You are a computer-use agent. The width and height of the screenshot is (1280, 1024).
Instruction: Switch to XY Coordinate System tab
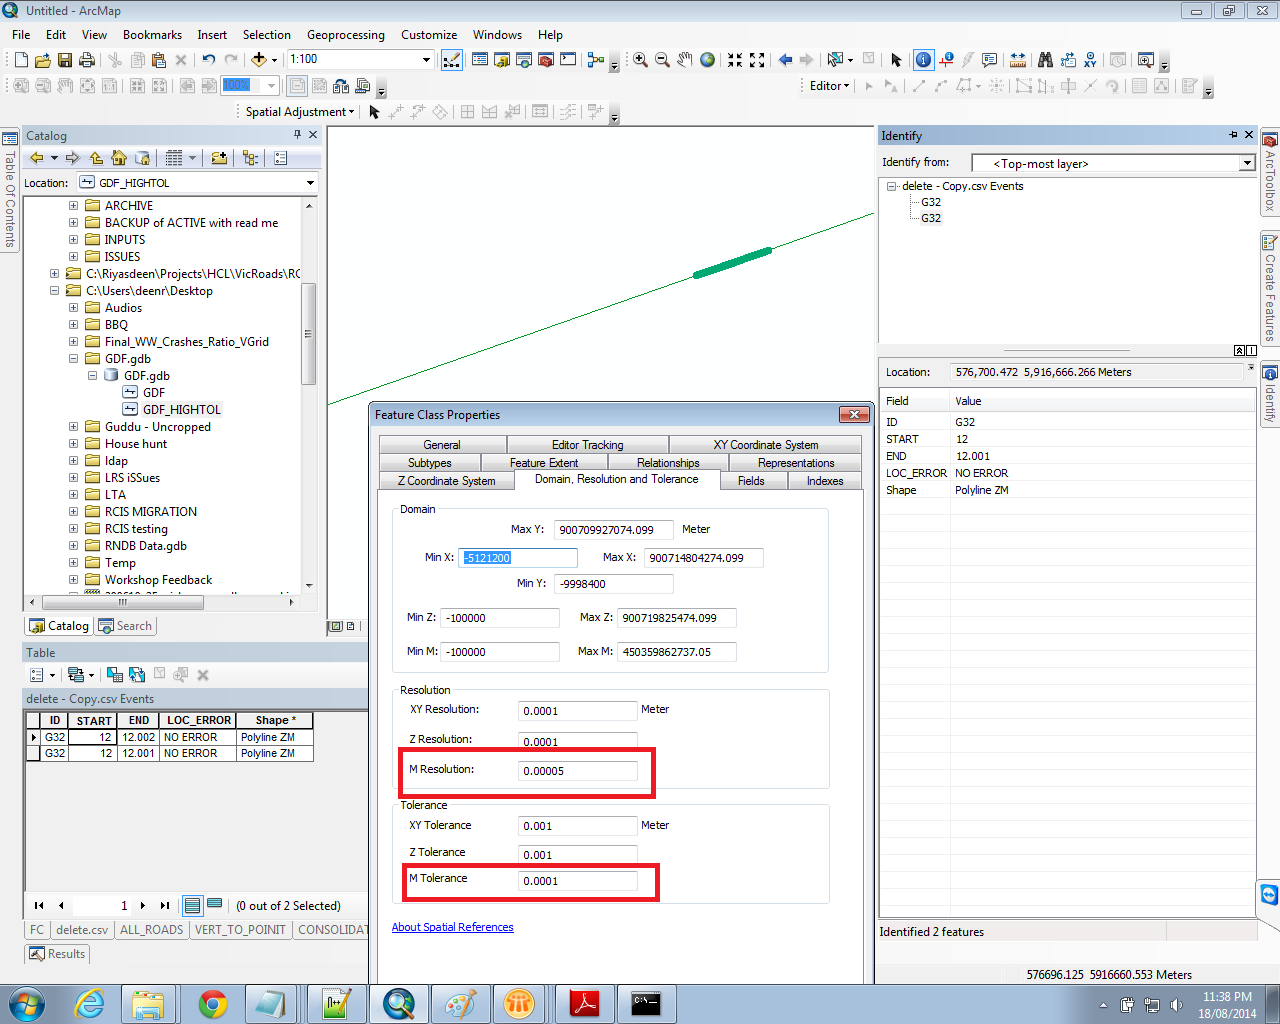pos(765,445)
